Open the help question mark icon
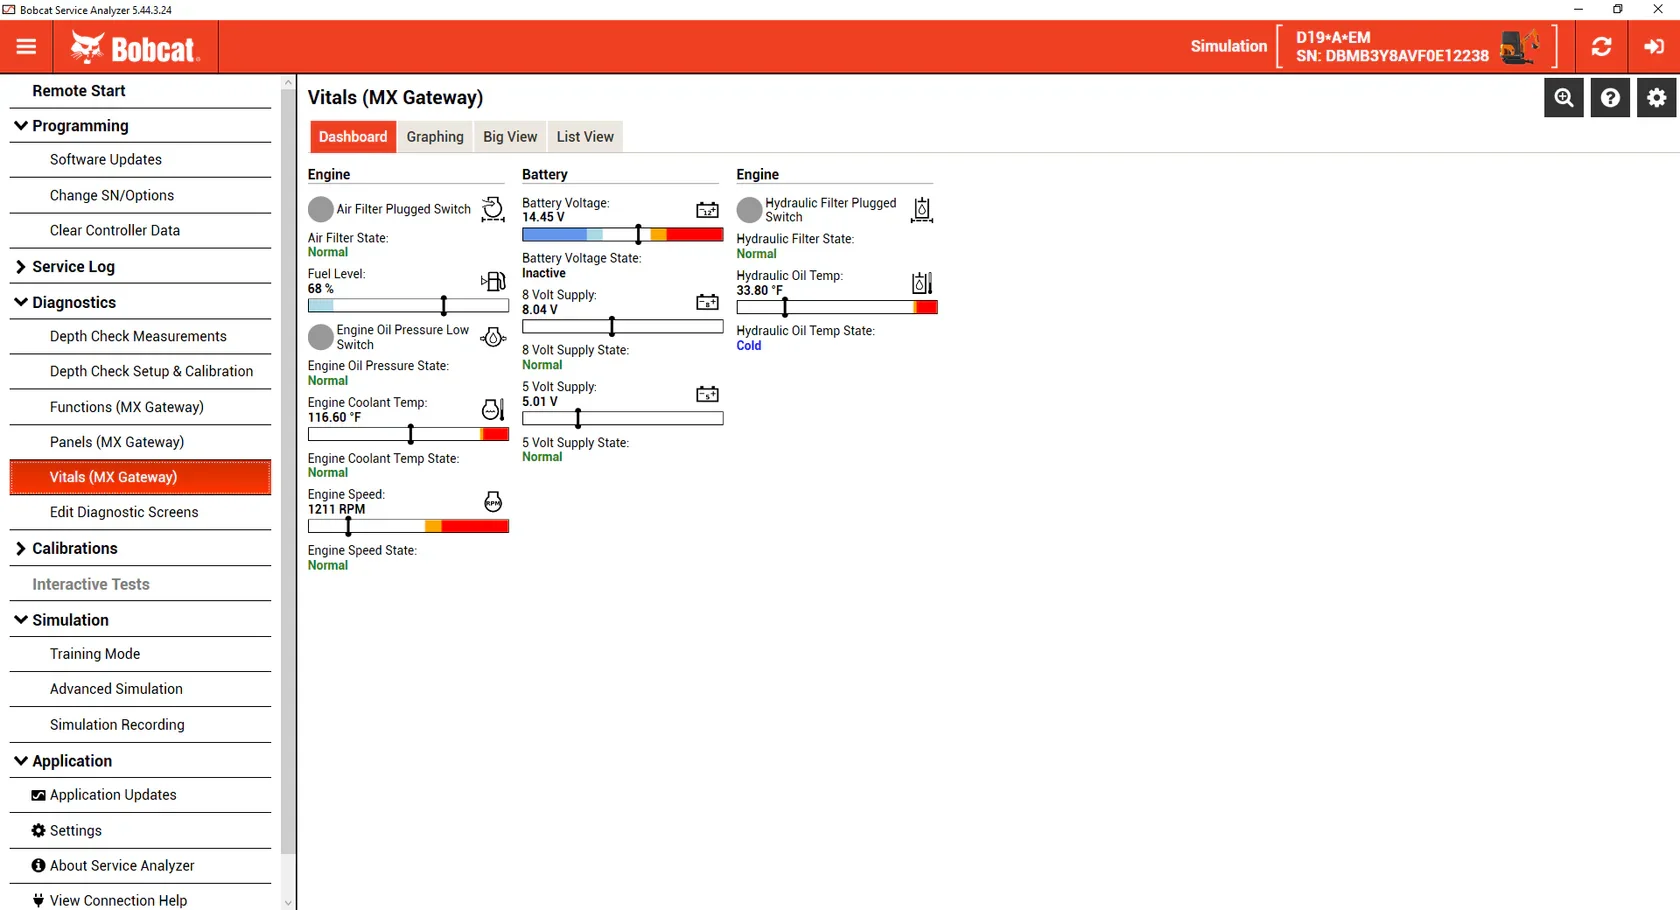The height and width of the screenshot is (910, 1680). (1610, 98)
